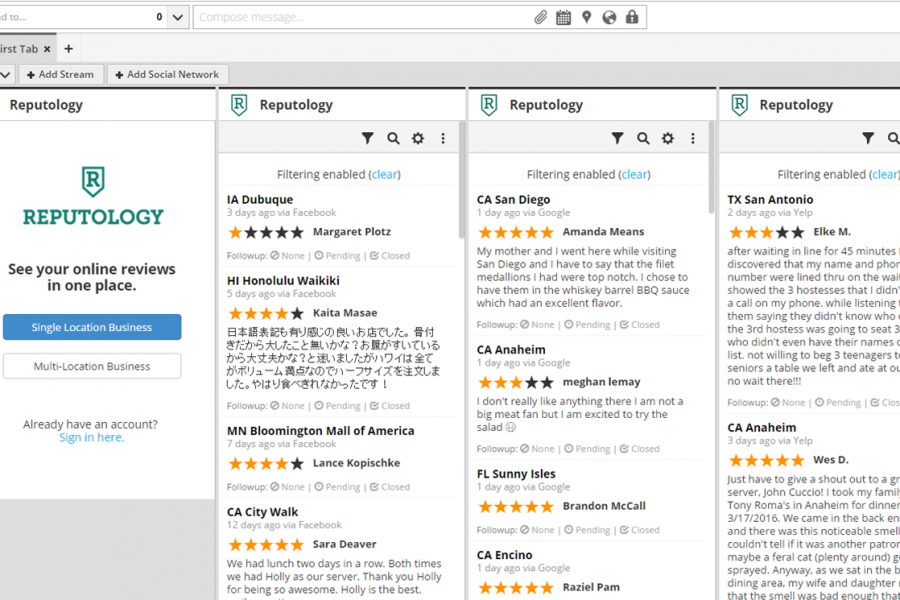Image resolution: width=900 pixels, height=600 pixels.
Task: Choose Multi-Location Business
Action: tap(92, 366)
